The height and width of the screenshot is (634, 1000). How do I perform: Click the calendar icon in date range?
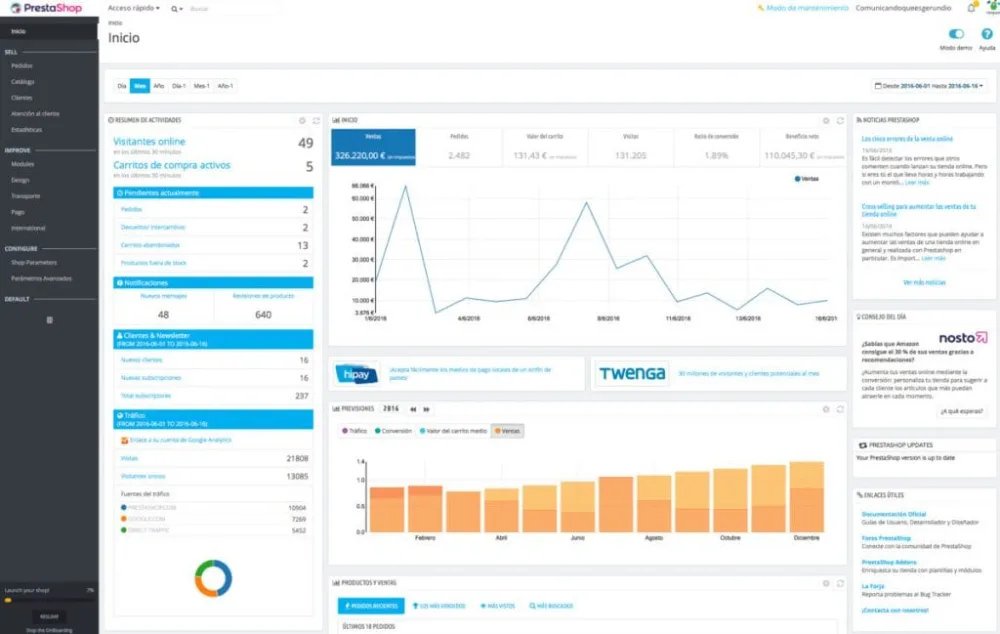(878, 85)
